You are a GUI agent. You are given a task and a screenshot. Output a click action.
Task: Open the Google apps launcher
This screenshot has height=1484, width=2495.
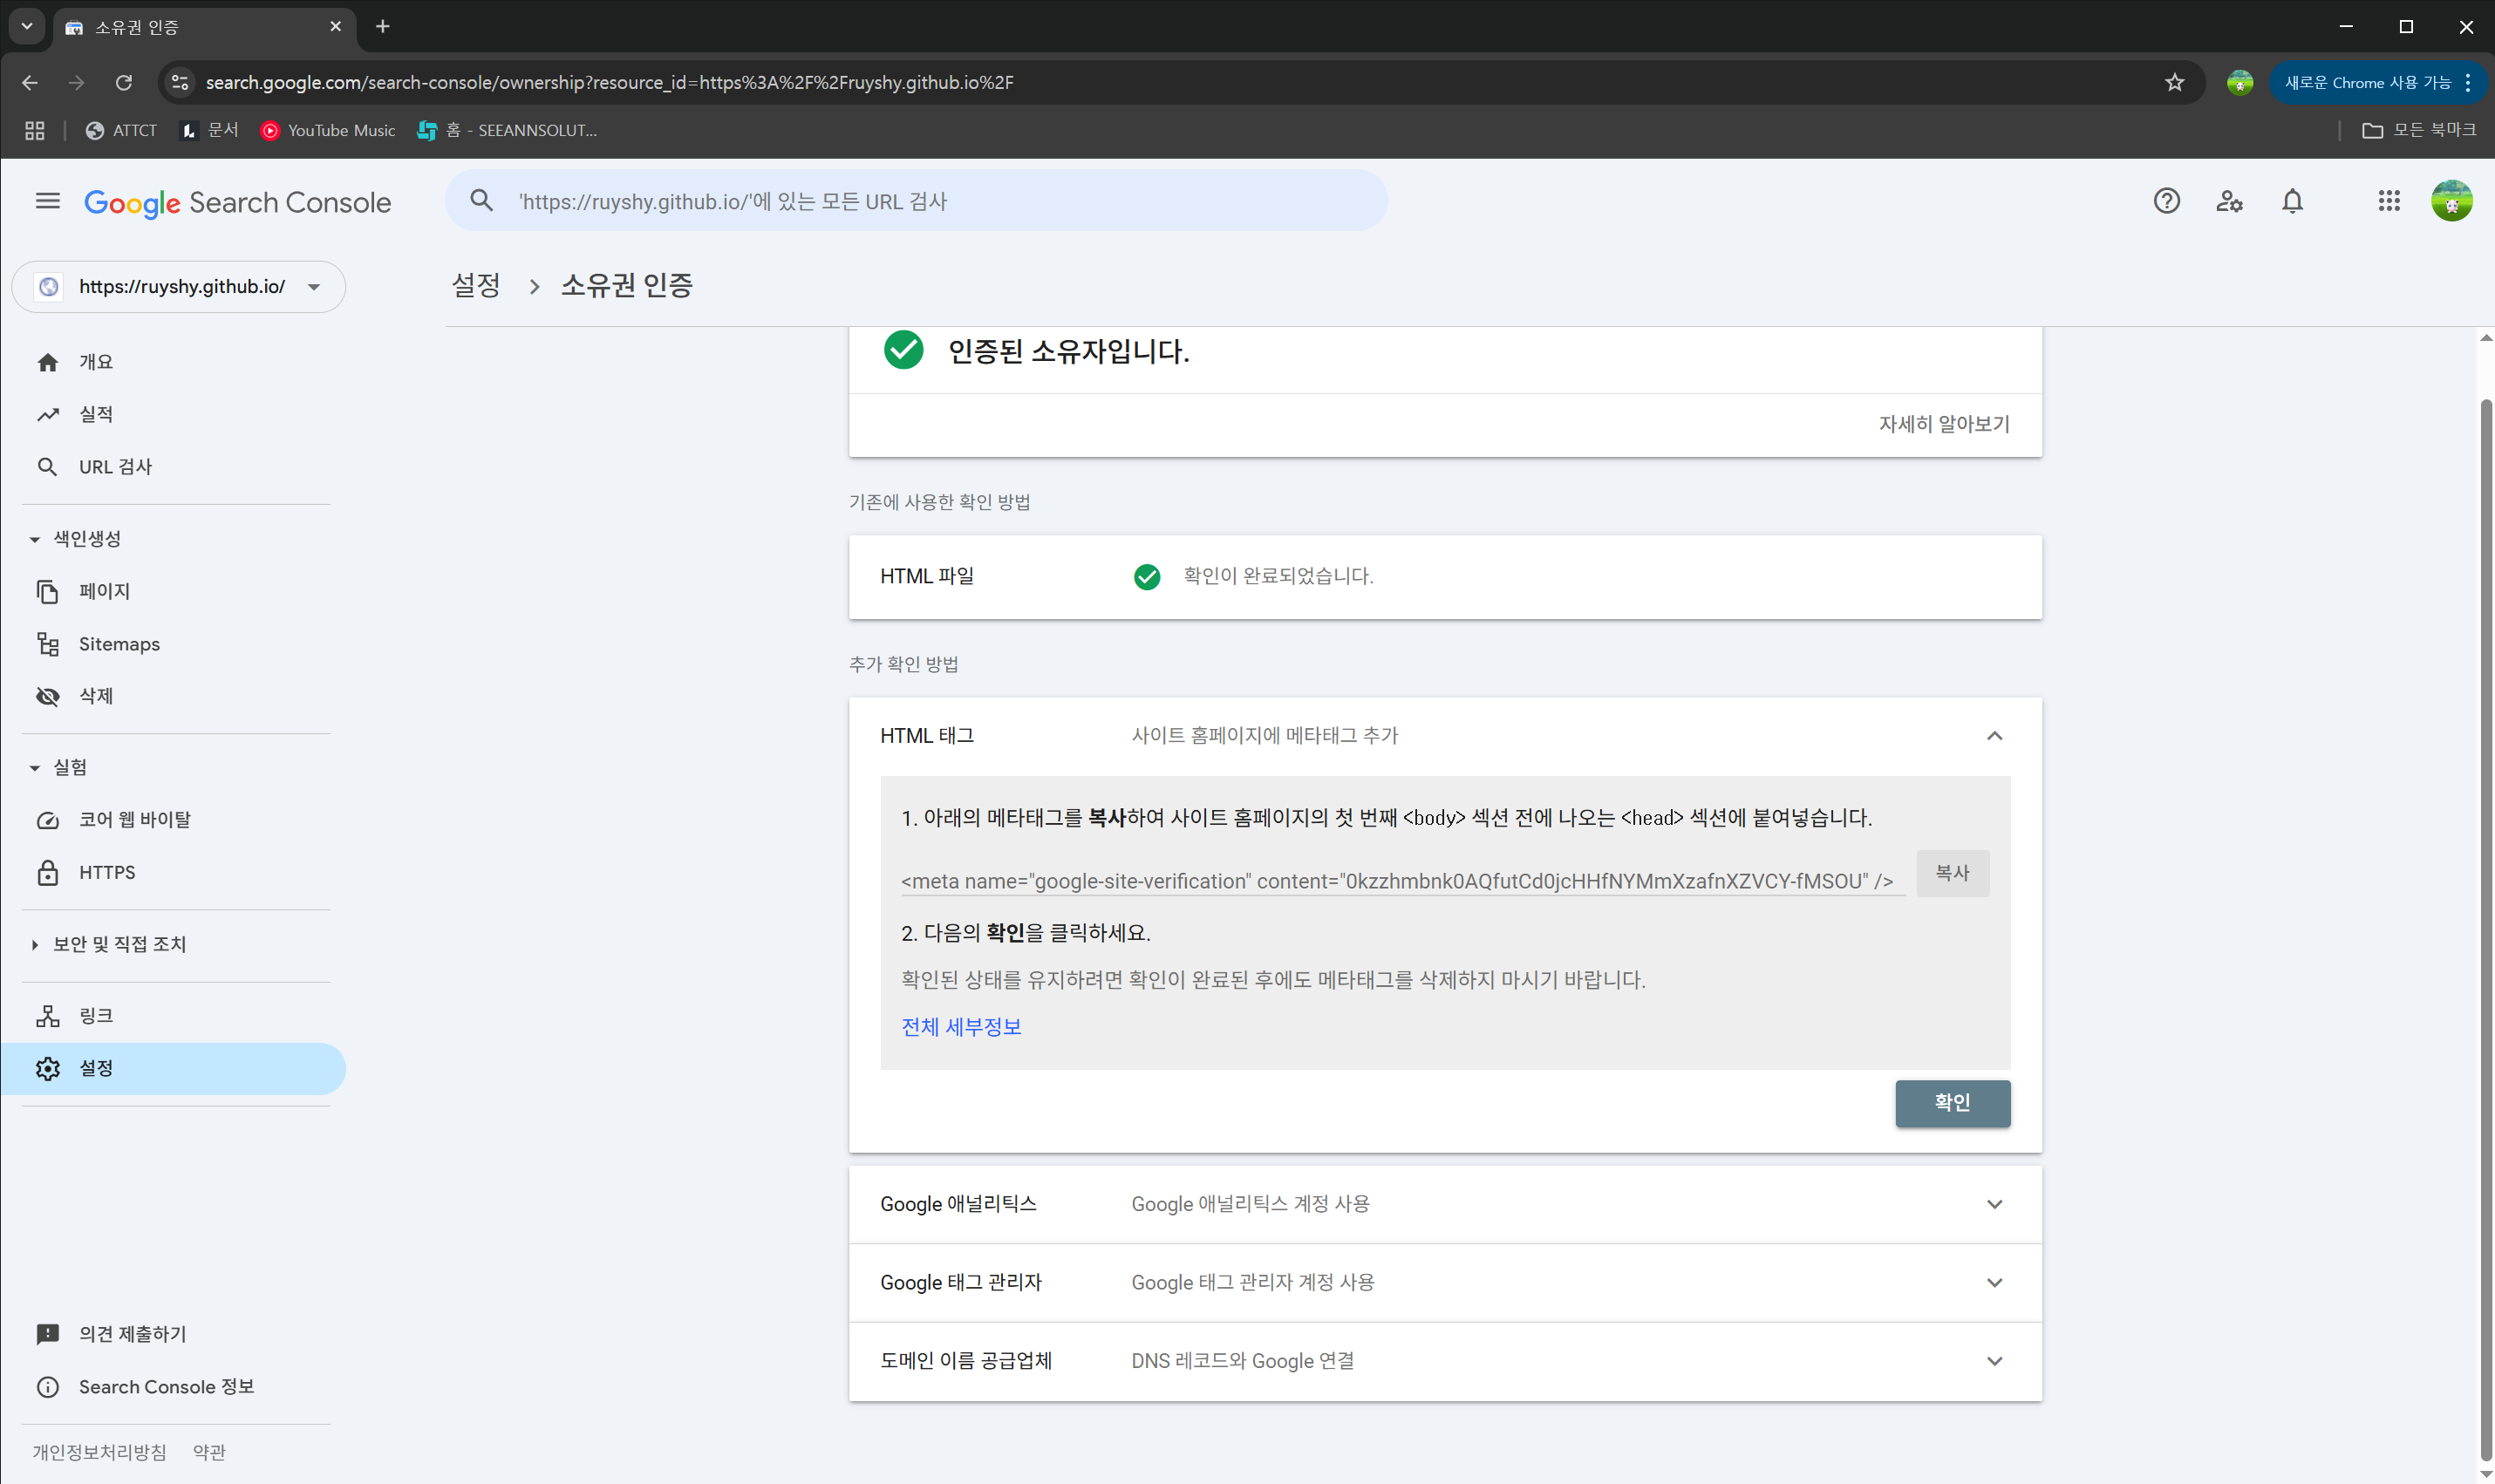point(2389,201)
